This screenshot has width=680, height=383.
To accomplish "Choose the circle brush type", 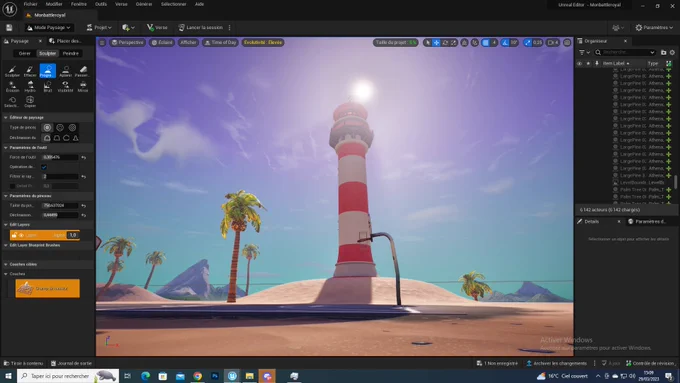I will pyautogui.click(x=47, y=128).
